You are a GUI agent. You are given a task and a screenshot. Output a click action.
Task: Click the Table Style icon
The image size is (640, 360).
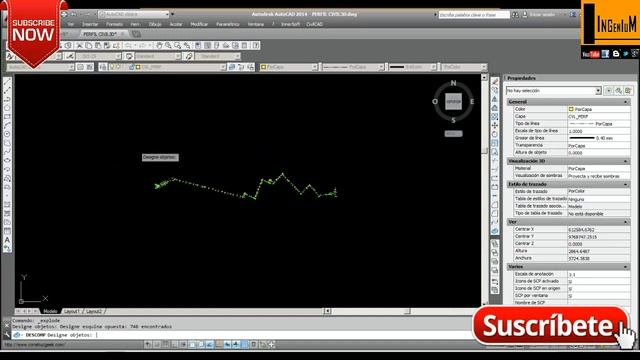[x=129, y=56]
